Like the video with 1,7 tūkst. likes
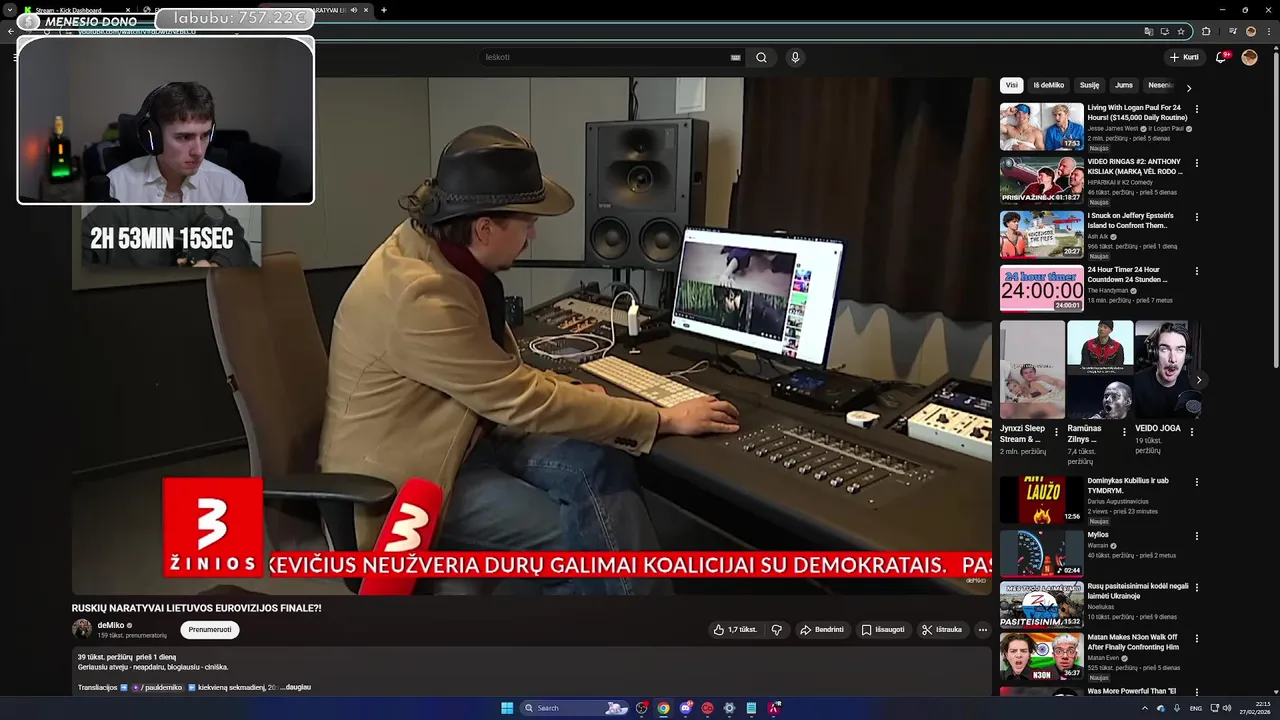The width and height of the screenshot is (1280, 720). (x=736, y=630)
